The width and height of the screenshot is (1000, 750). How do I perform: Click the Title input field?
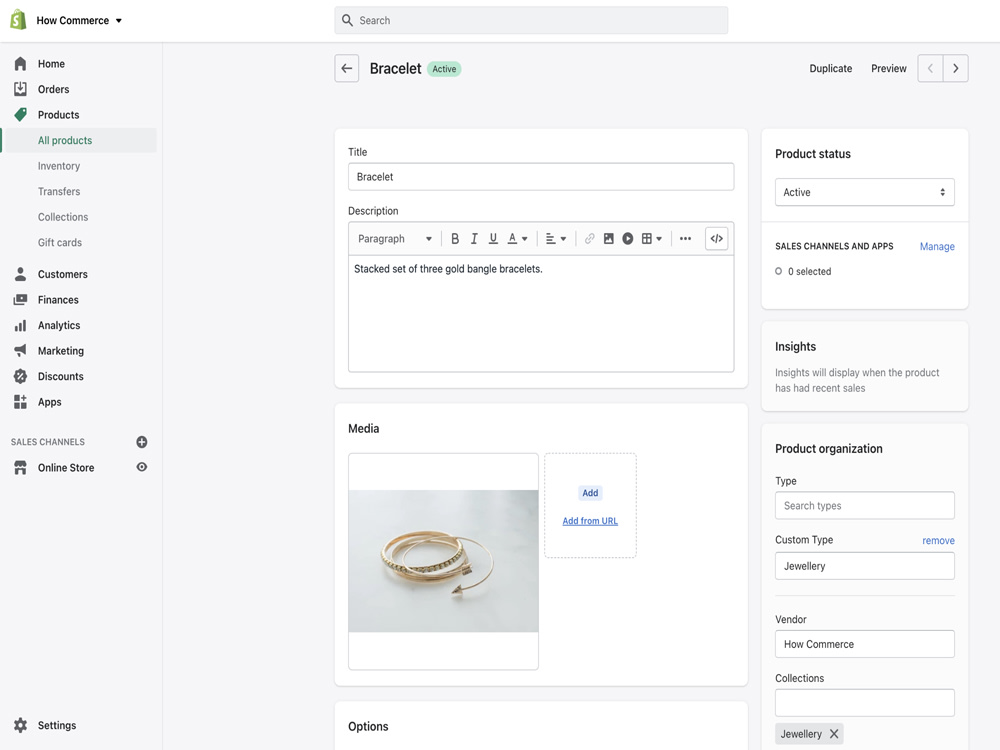click(541, 177)
